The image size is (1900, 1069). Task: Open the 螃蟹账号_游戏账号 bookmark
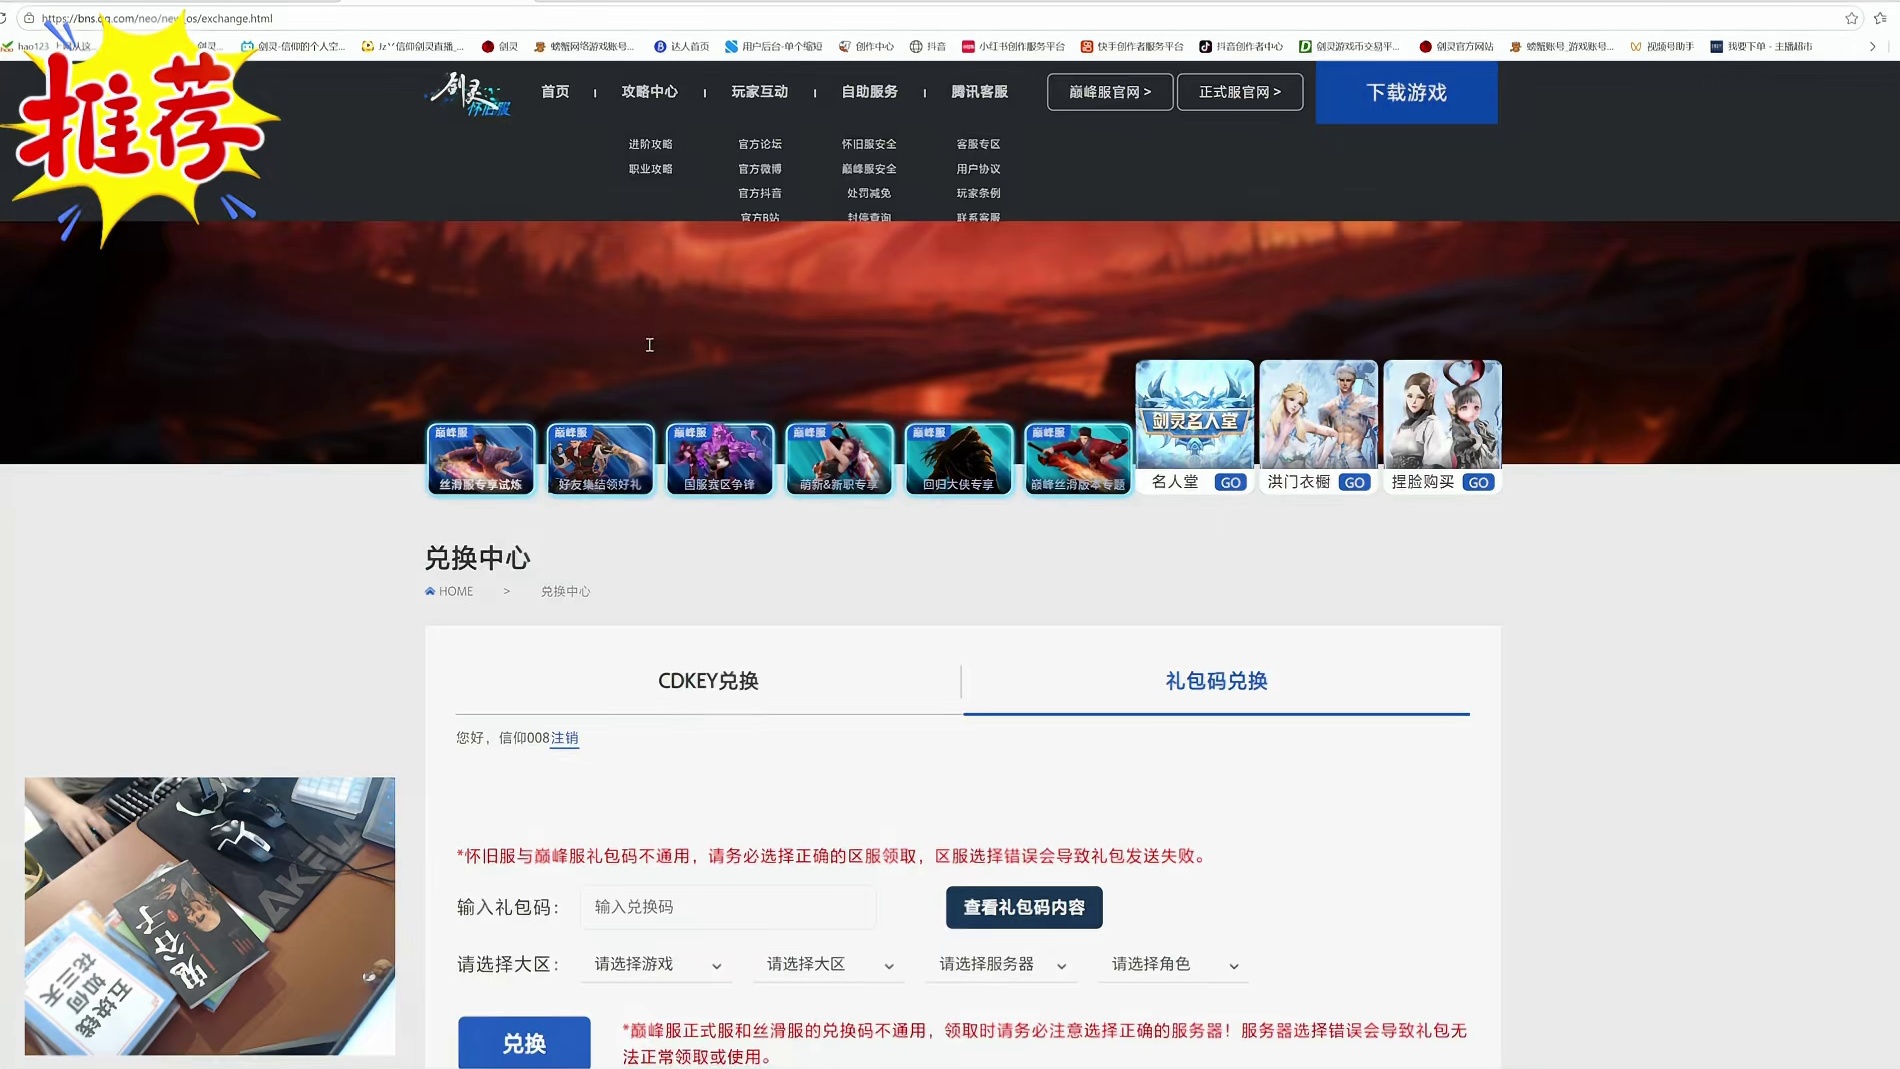pos(1561,46)
